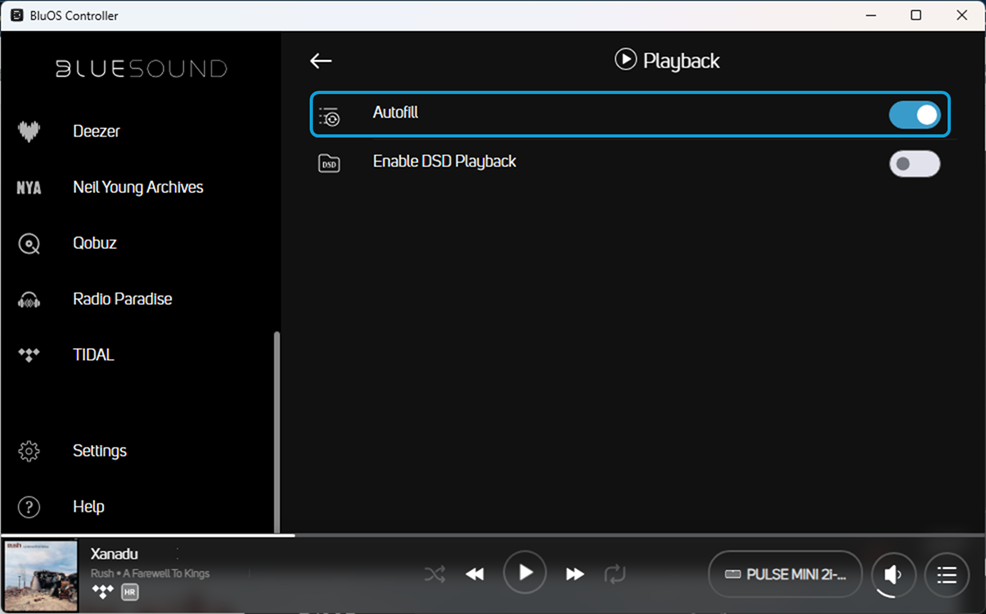Go back with the left arrow

click(x=321, y=60)
